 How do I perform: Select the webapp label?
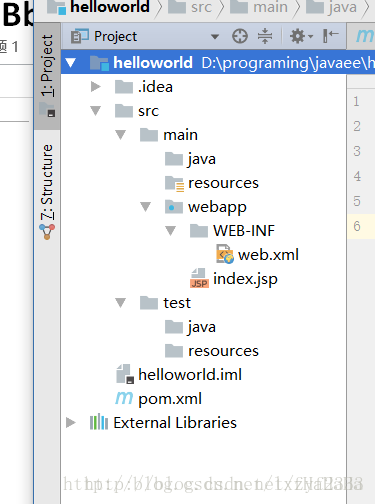217,208
